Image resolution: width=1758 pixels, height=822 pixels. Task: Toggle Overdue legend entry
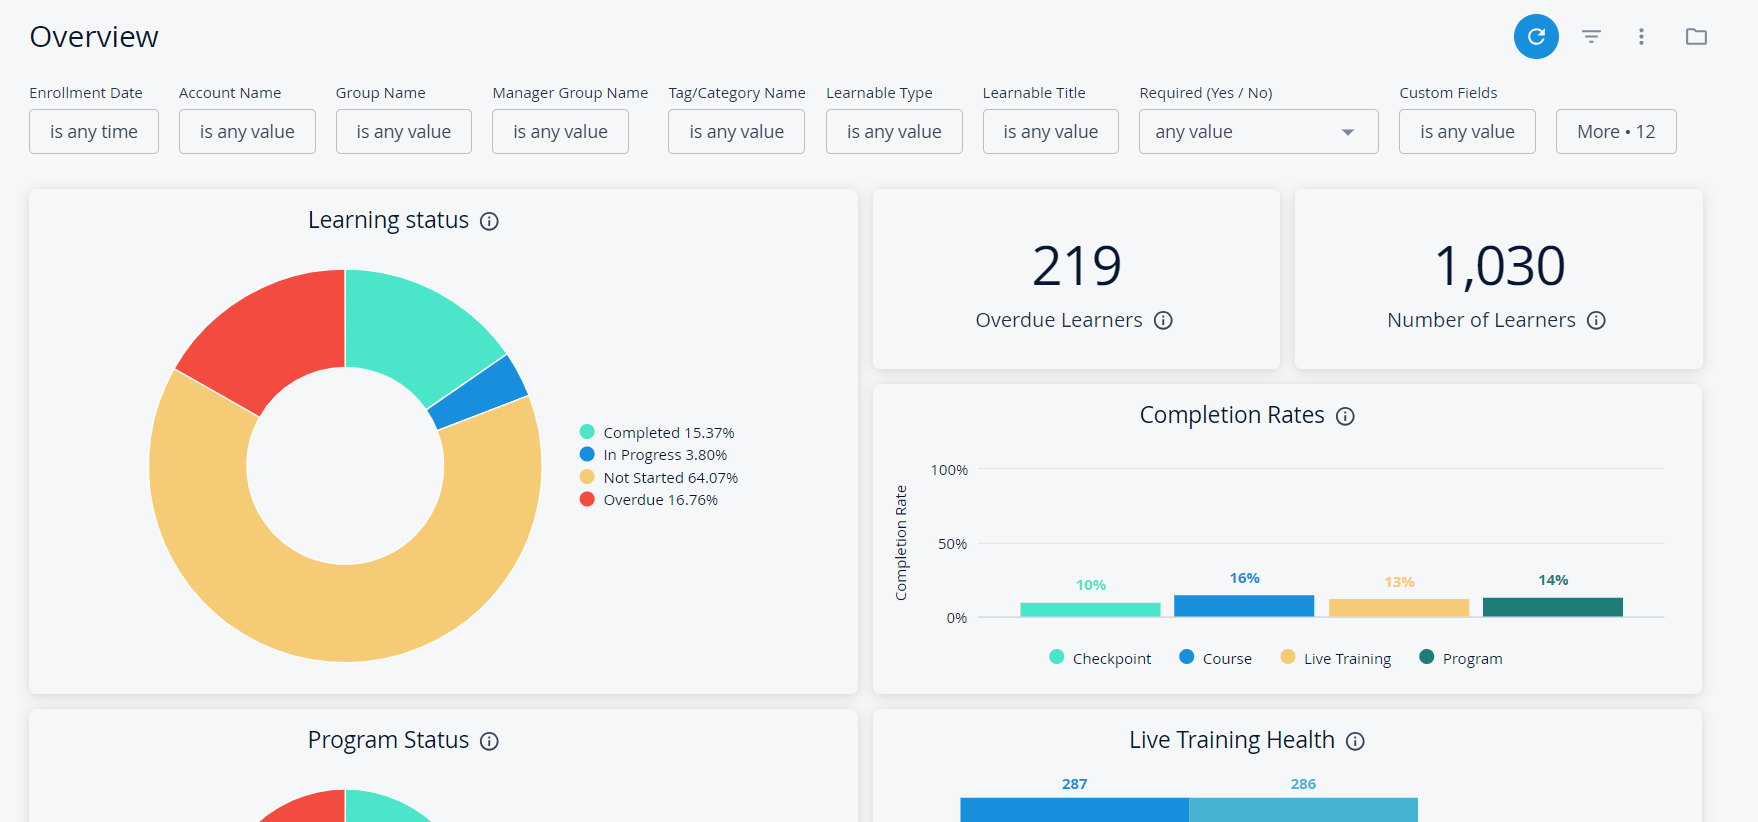click(x=649, y=499)
